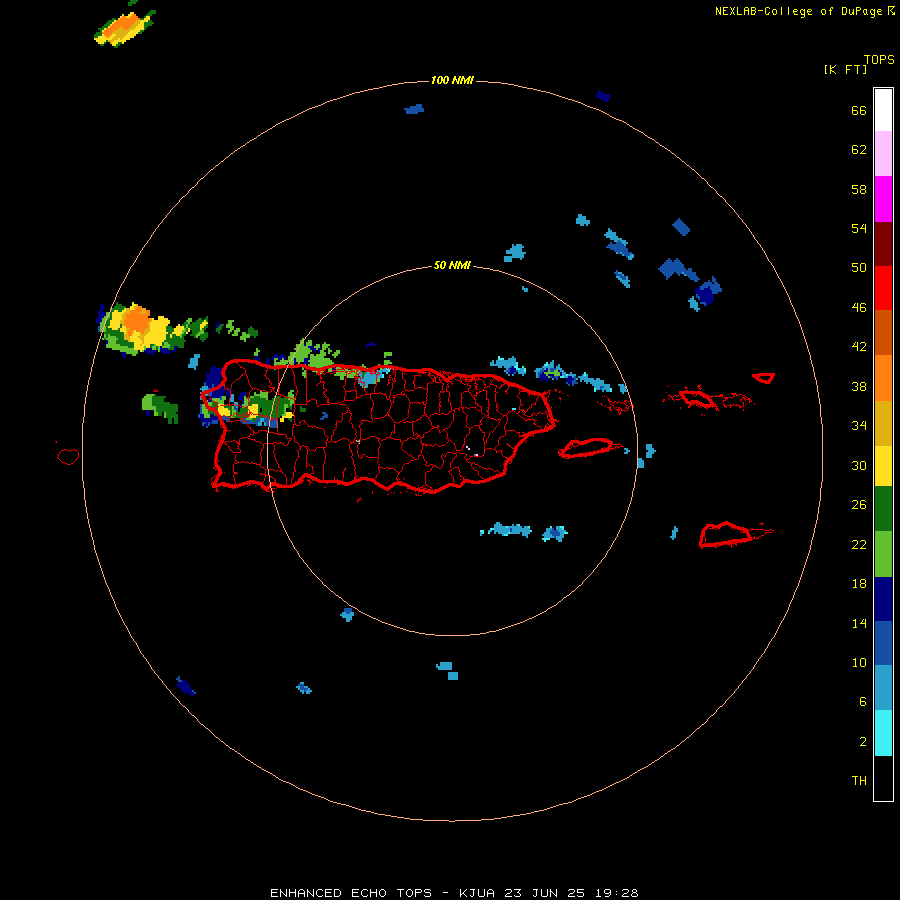Click the 6 legend value

tap(863, 702)
